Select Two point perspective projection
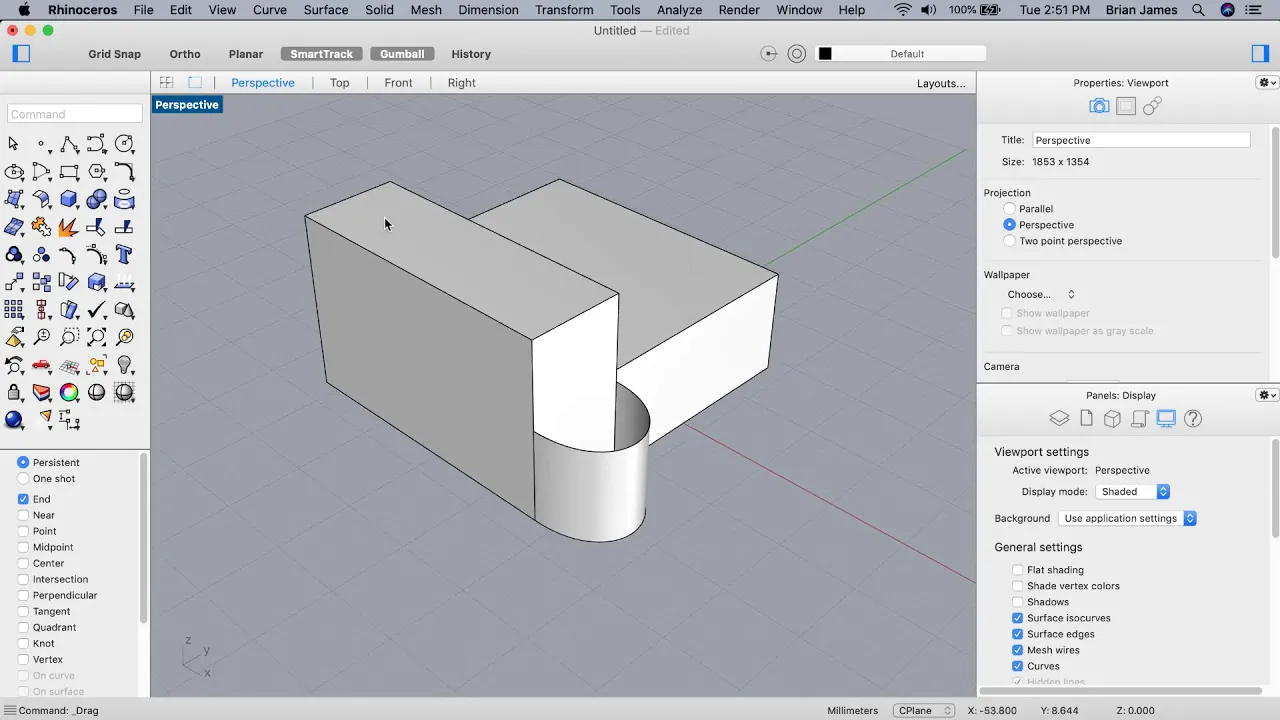1280x720 pixels. click(1009, 241)
